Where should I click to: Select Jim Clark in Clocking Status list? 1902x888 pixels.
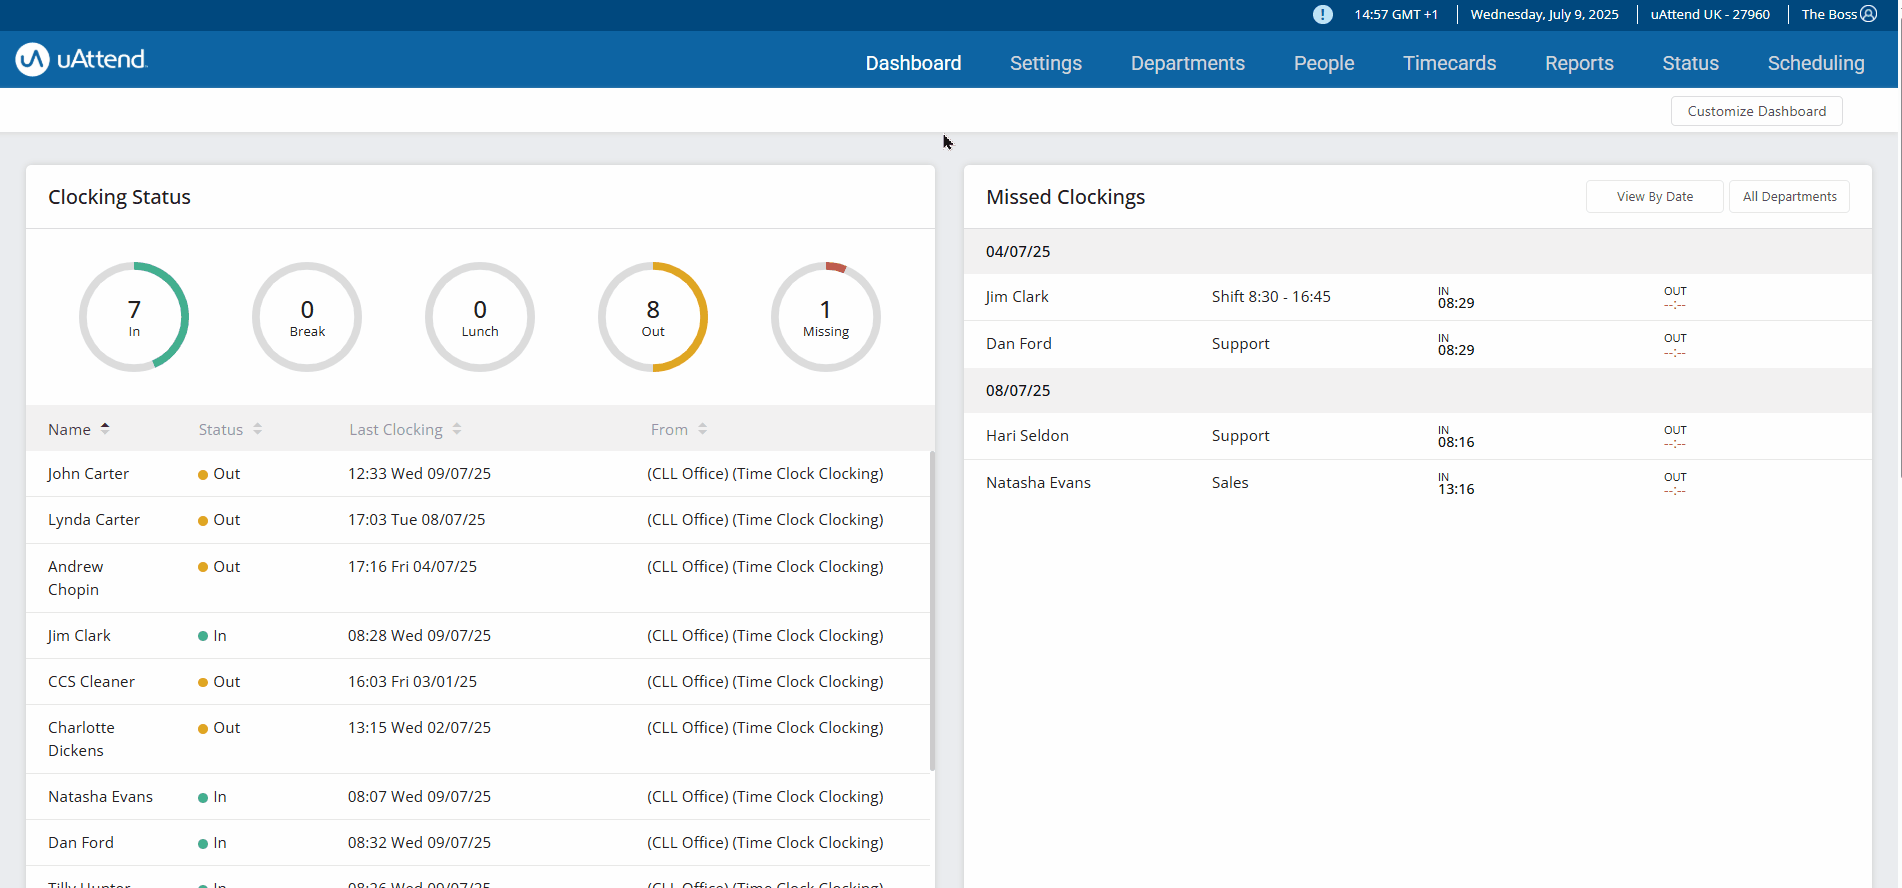79,636
